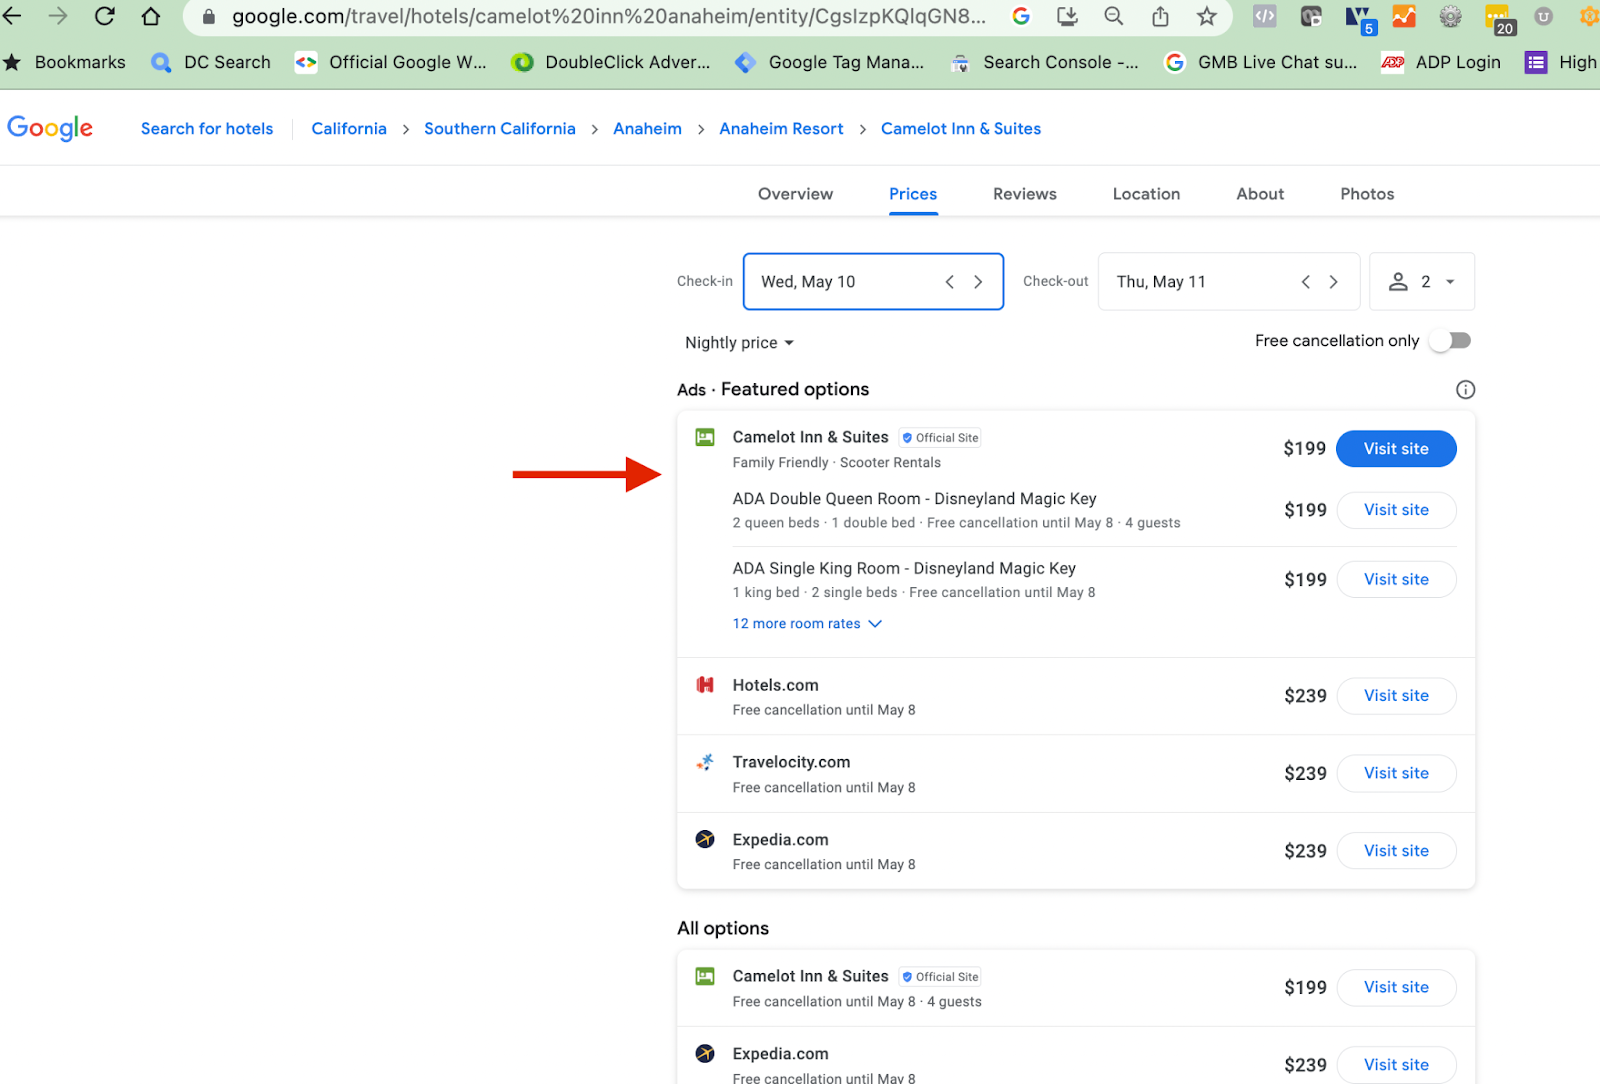
Task: Go to the About tab
Action: (1260, 194)
